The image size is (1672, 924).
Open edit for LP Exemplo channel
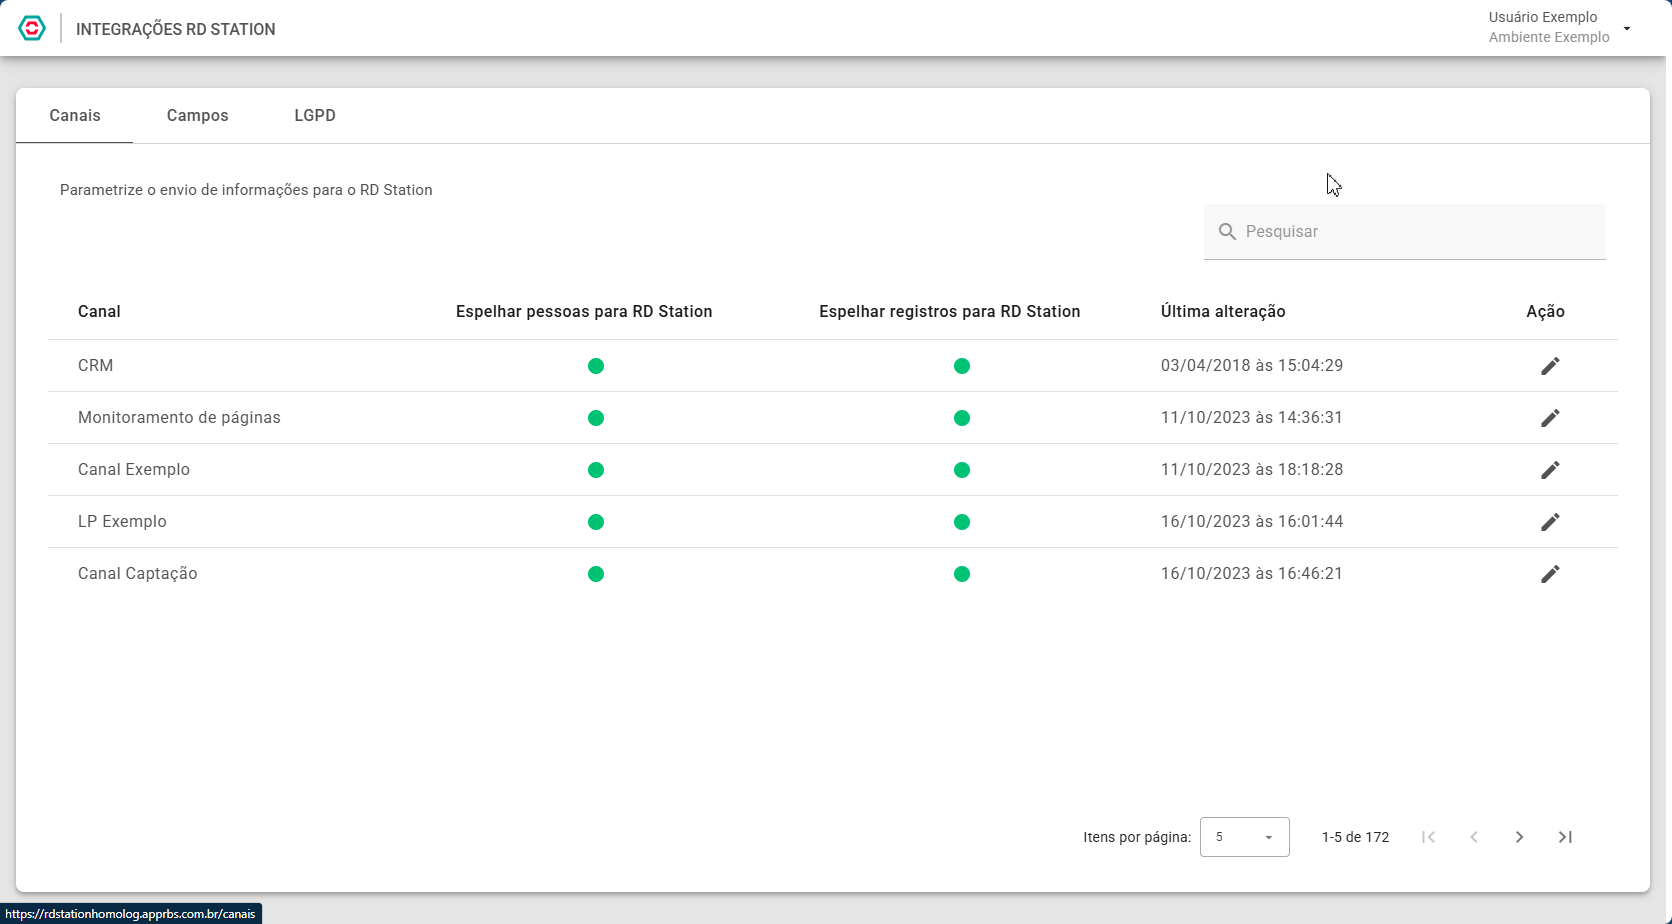click(1550, 522)
